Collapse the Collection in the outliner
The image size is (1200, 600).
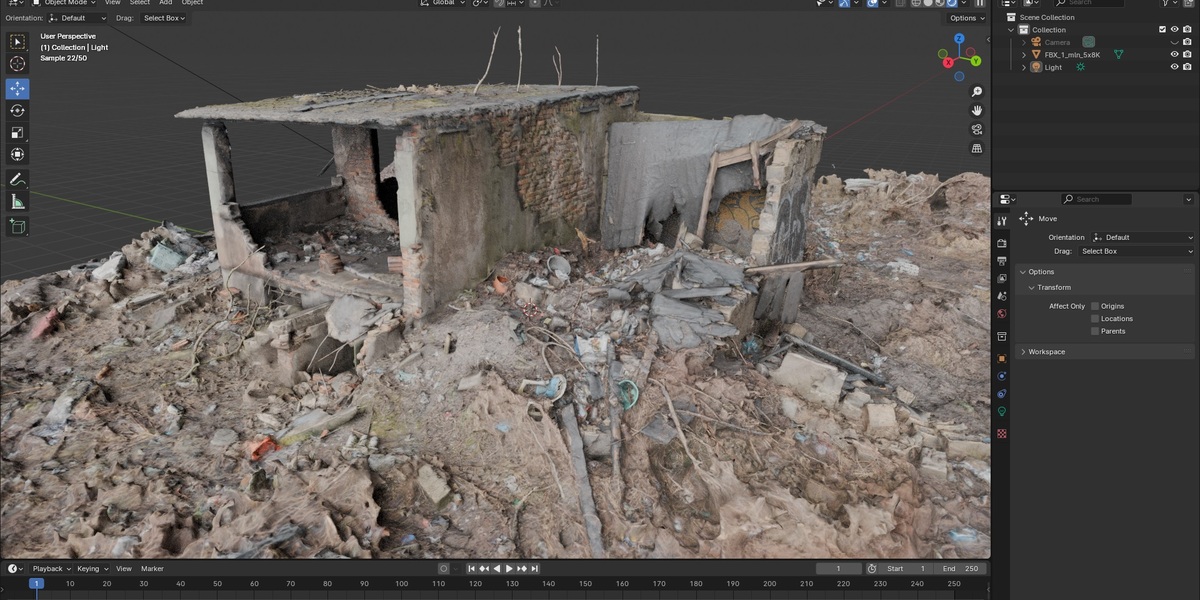(1012, 30)
